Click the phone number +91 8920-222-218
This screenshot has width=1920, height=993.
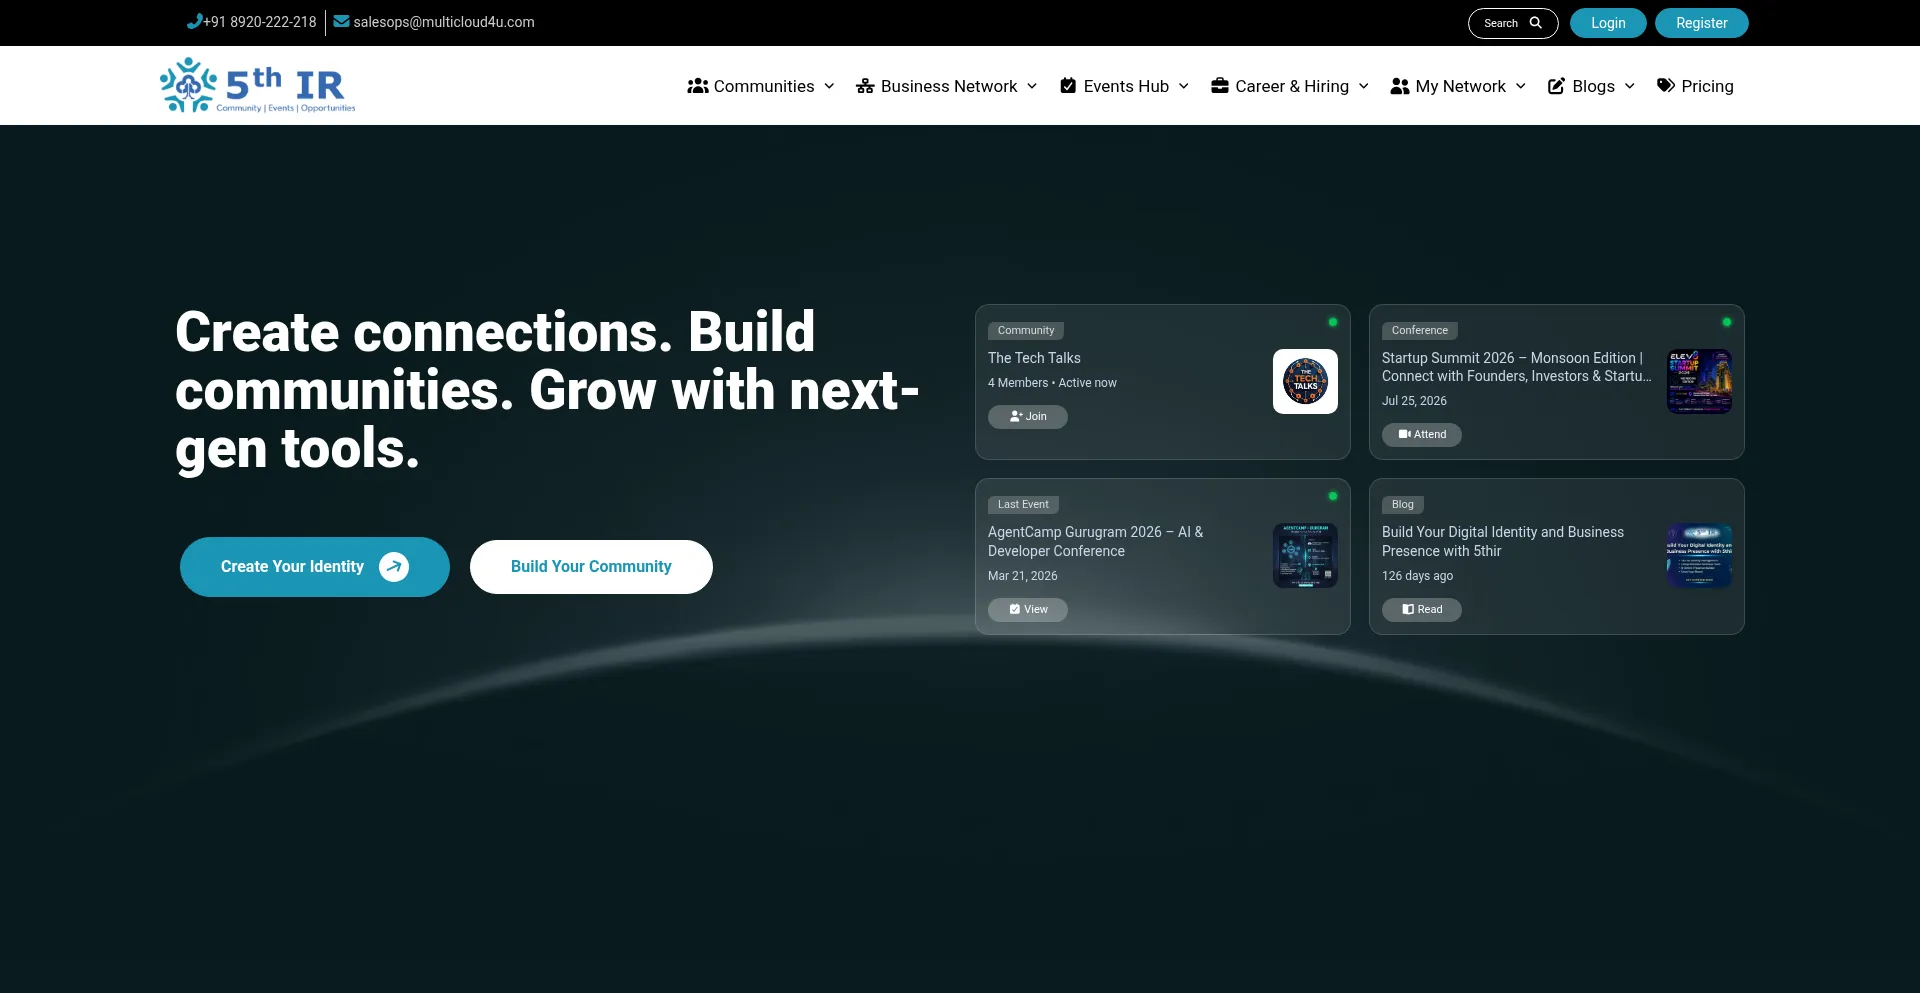[260, 22]
